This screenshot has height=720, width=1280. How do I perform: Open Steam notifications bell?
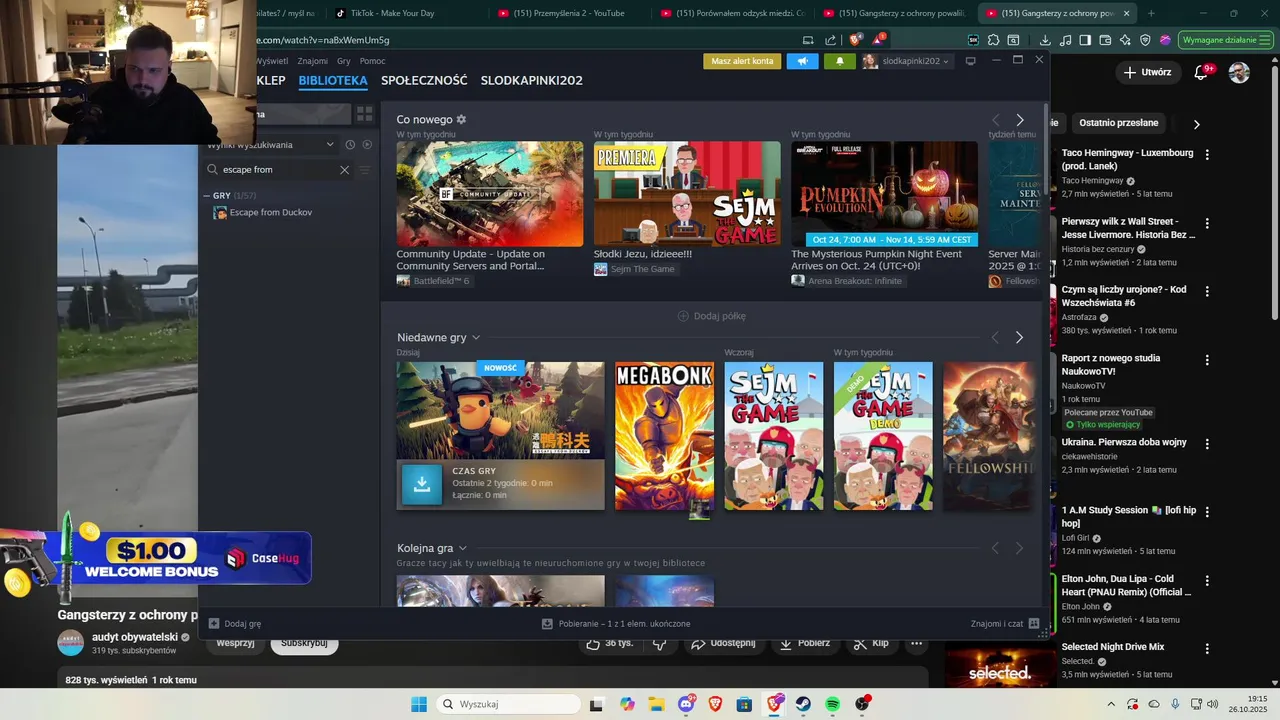pyautogui.click(x=839, y=61)
